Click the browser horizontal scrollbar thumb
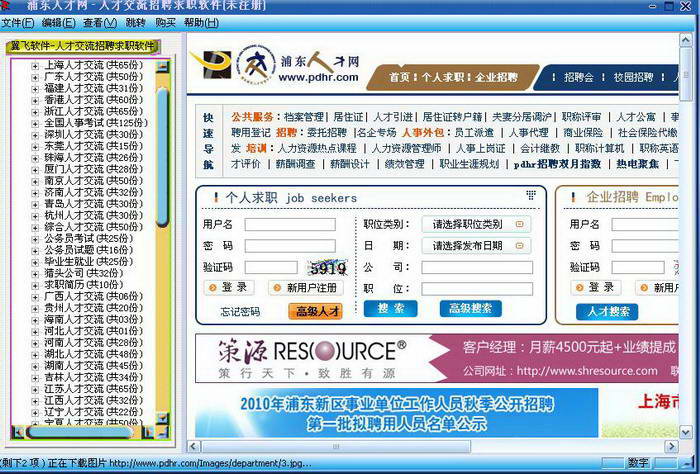Viewport: 700px width, 474px height. pyautogui.click(x=336, y=446)
